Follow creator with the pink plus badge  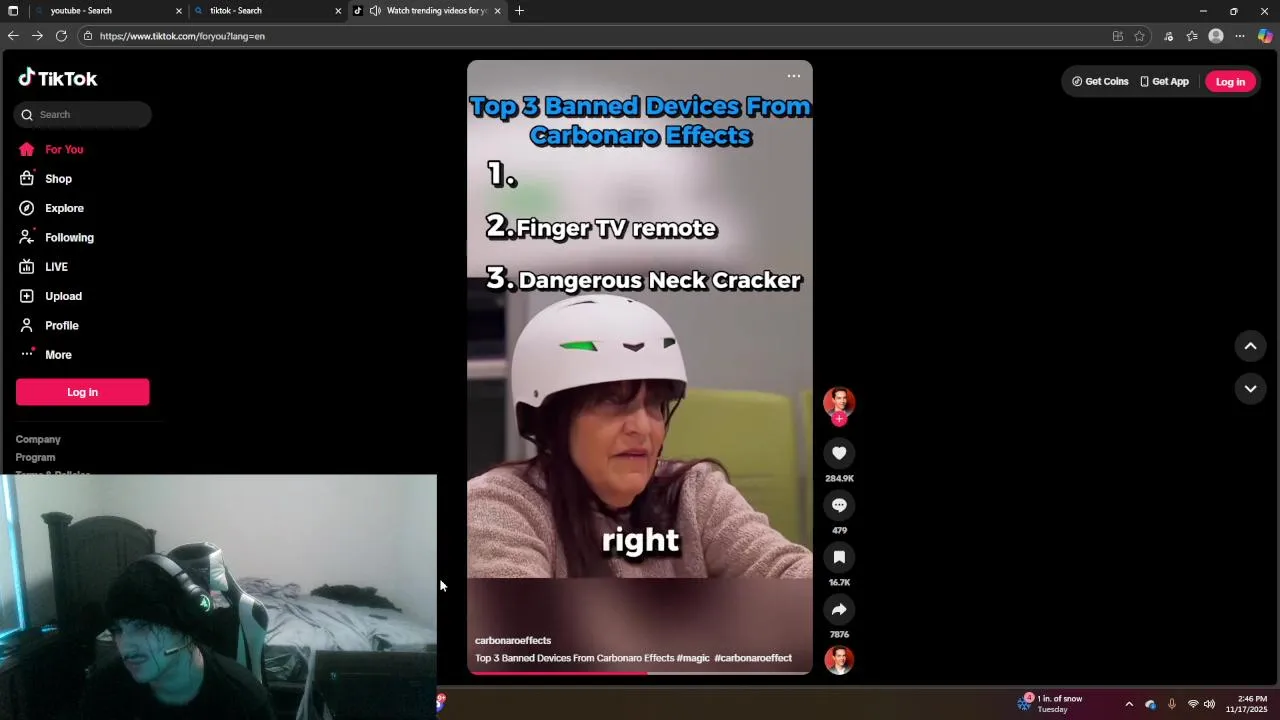click(839, 419)
